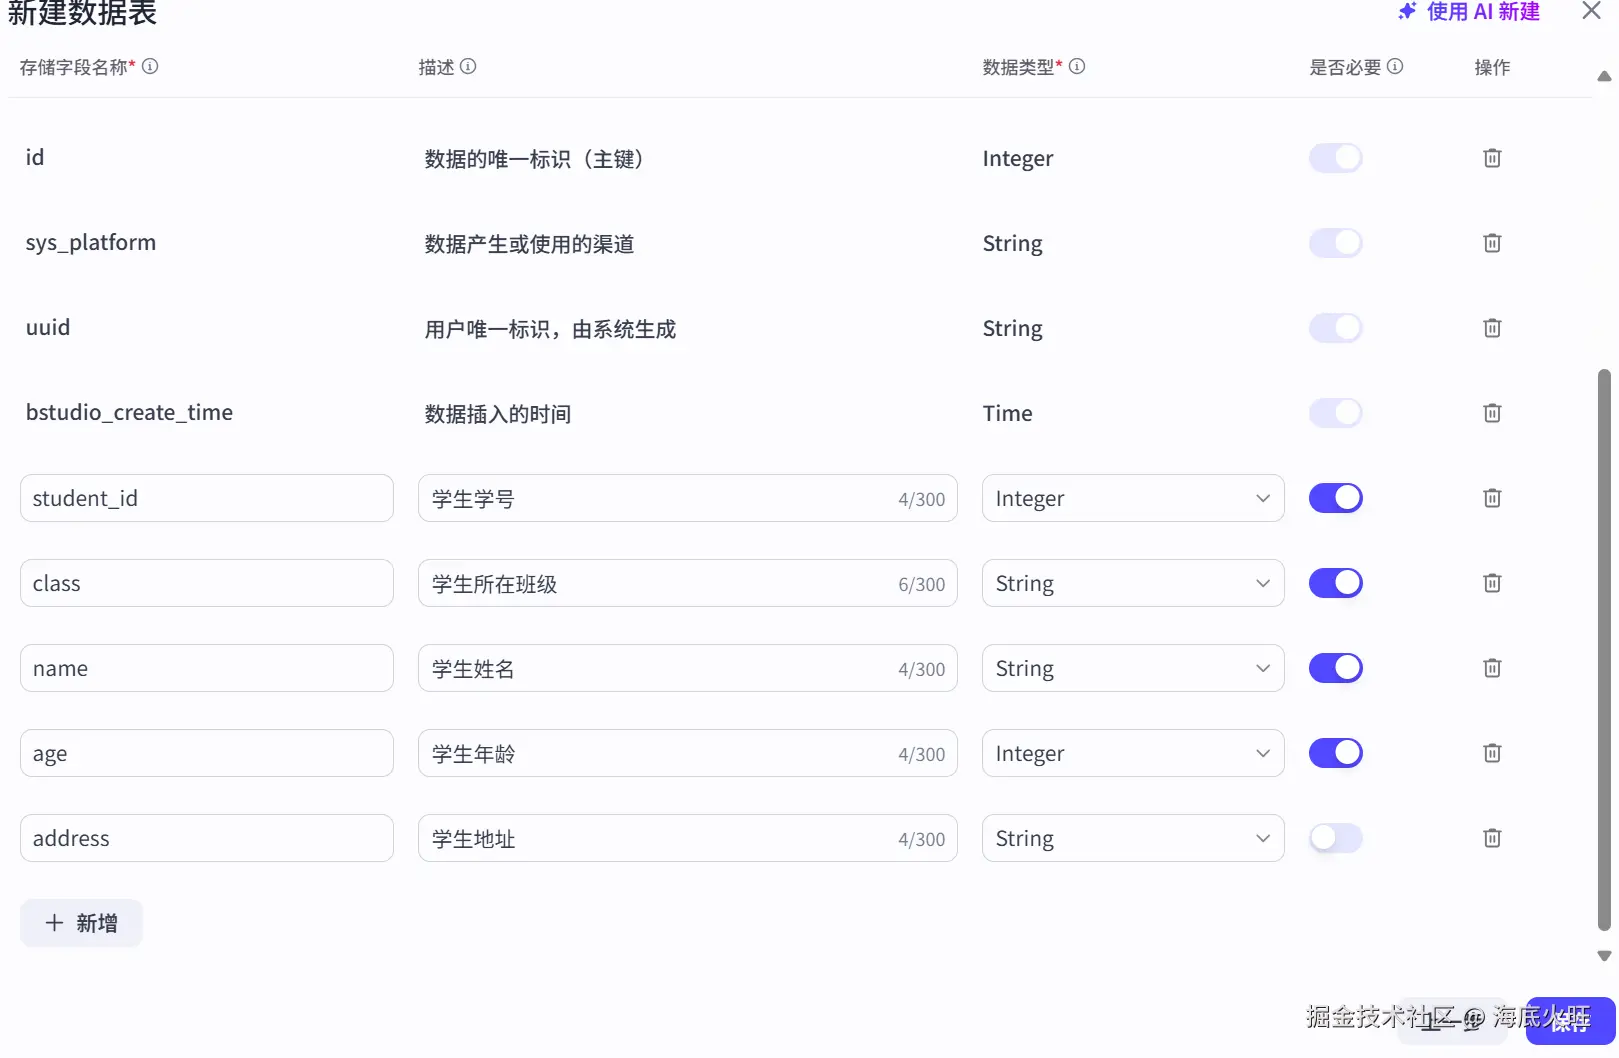Open data type dropdown for name
This screenshot has width=1619, height=1058.
point(1133,668)
